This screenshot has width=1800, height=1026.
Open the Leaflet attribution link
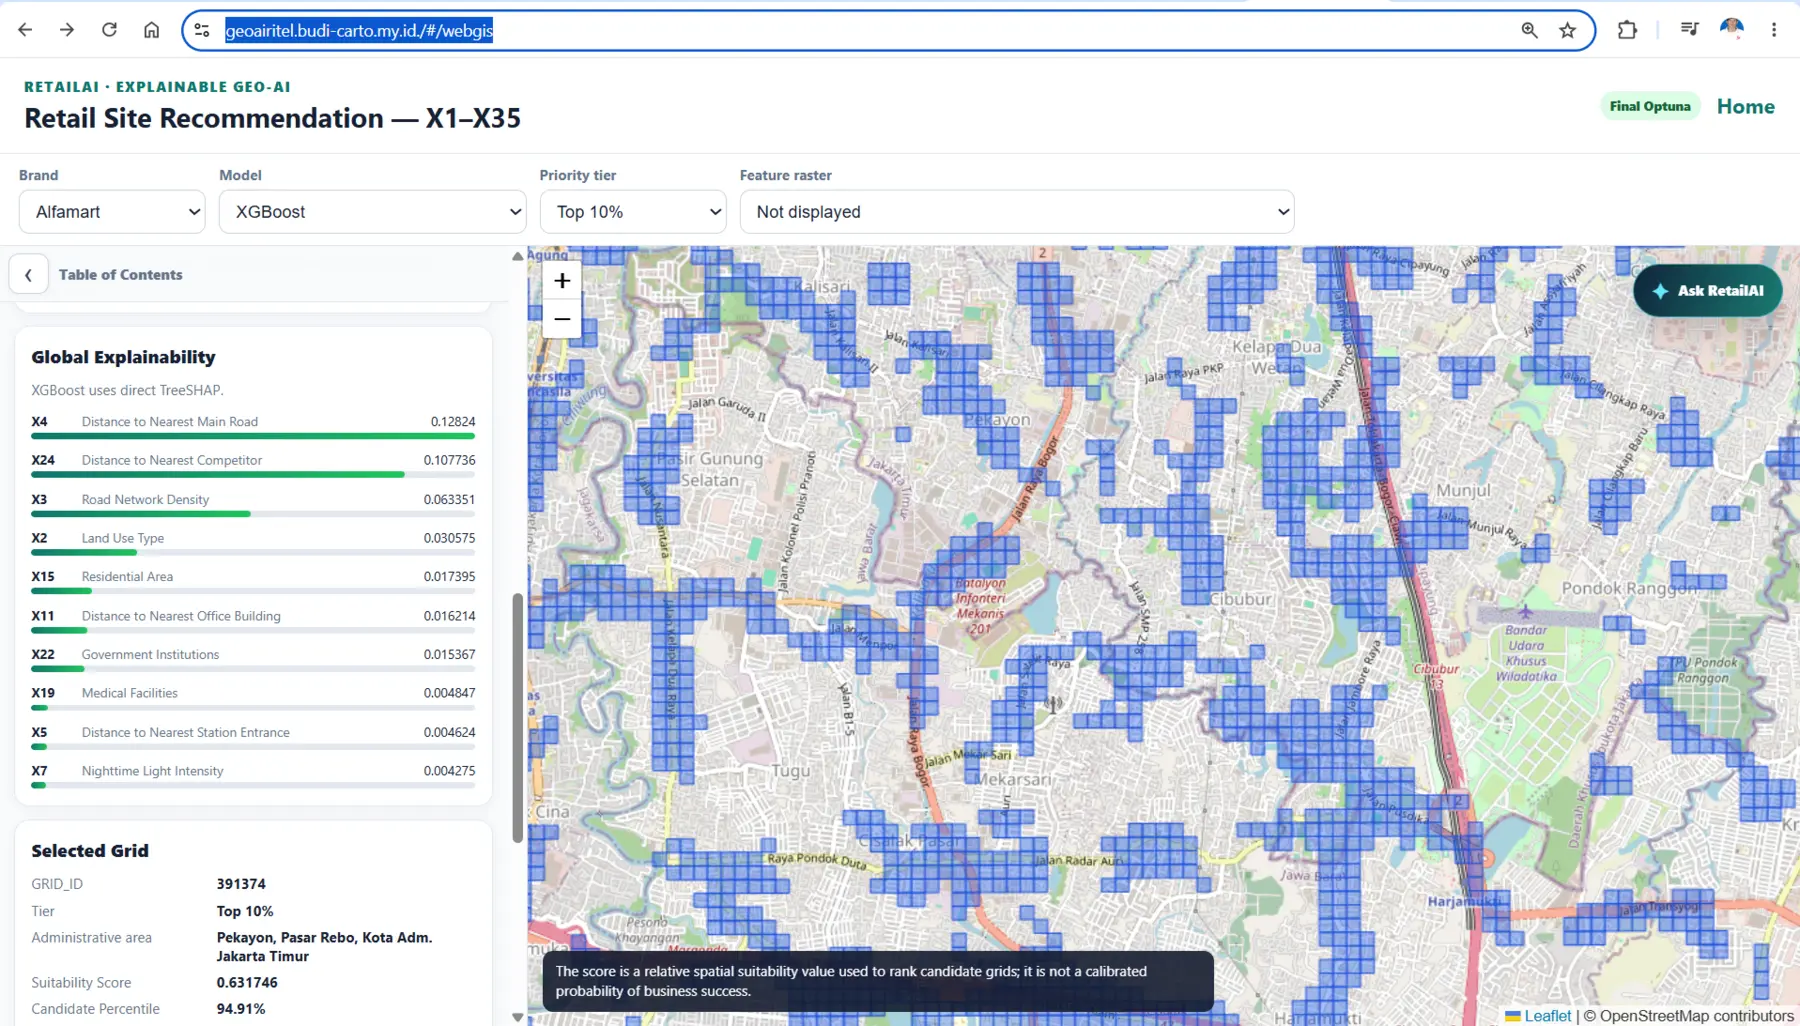click(1547, 1016)
